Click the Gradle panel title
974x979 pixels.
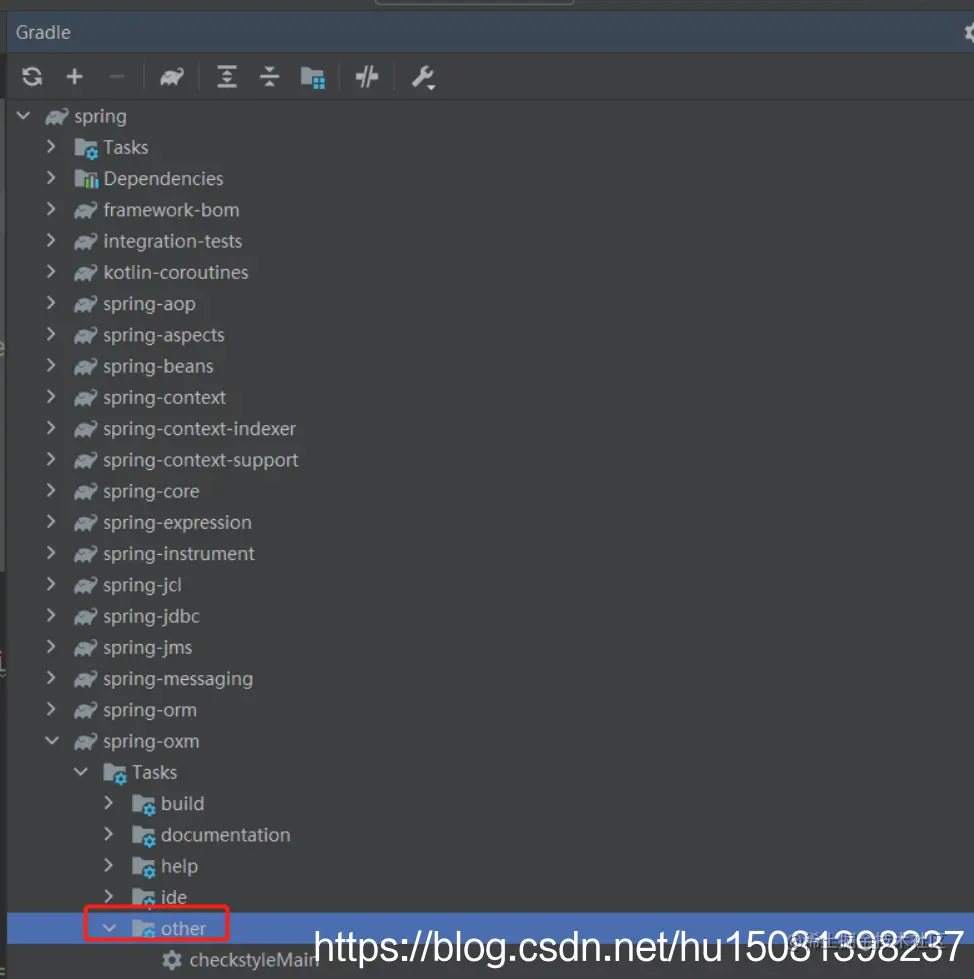[x=43, y=32]
